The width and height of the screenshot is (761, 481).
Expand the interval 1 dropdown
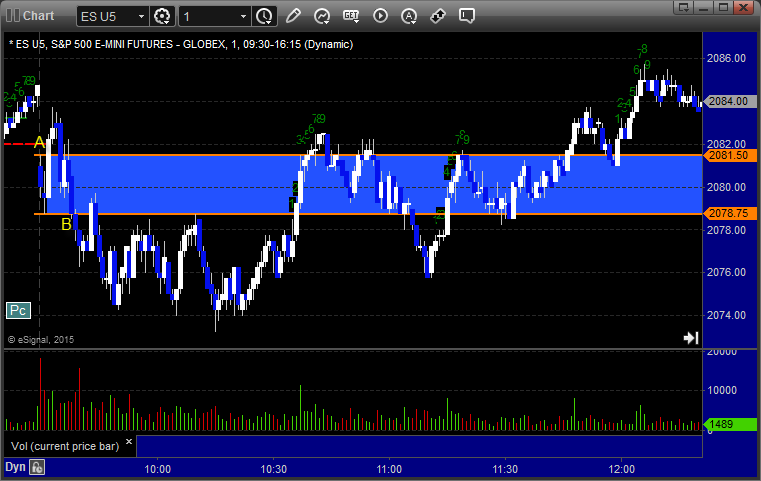pos(243,17)
